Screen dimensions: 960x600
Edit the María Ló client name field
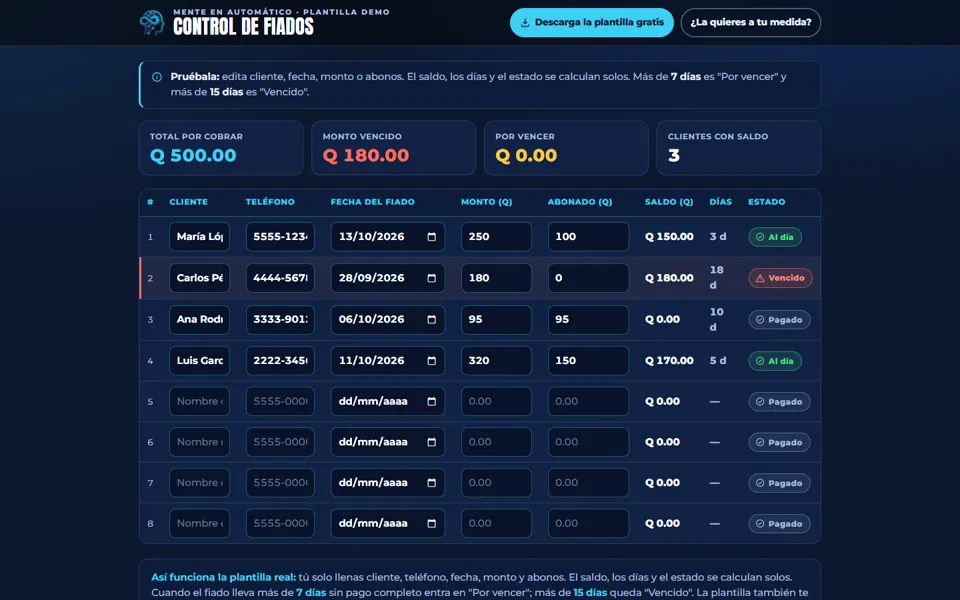[200, 237]
